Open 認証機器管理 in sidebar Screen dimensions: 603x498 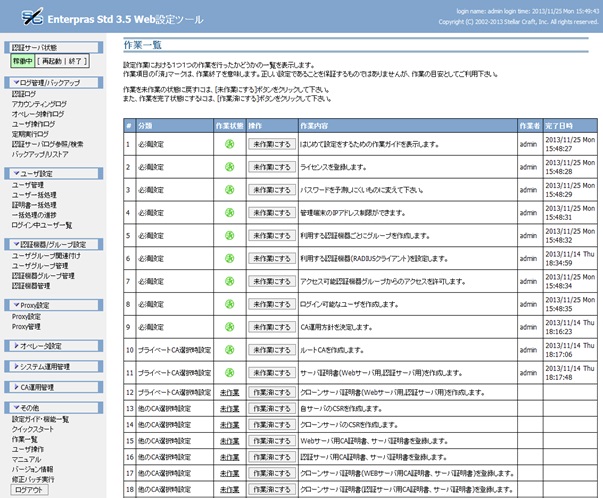point(31,286)
